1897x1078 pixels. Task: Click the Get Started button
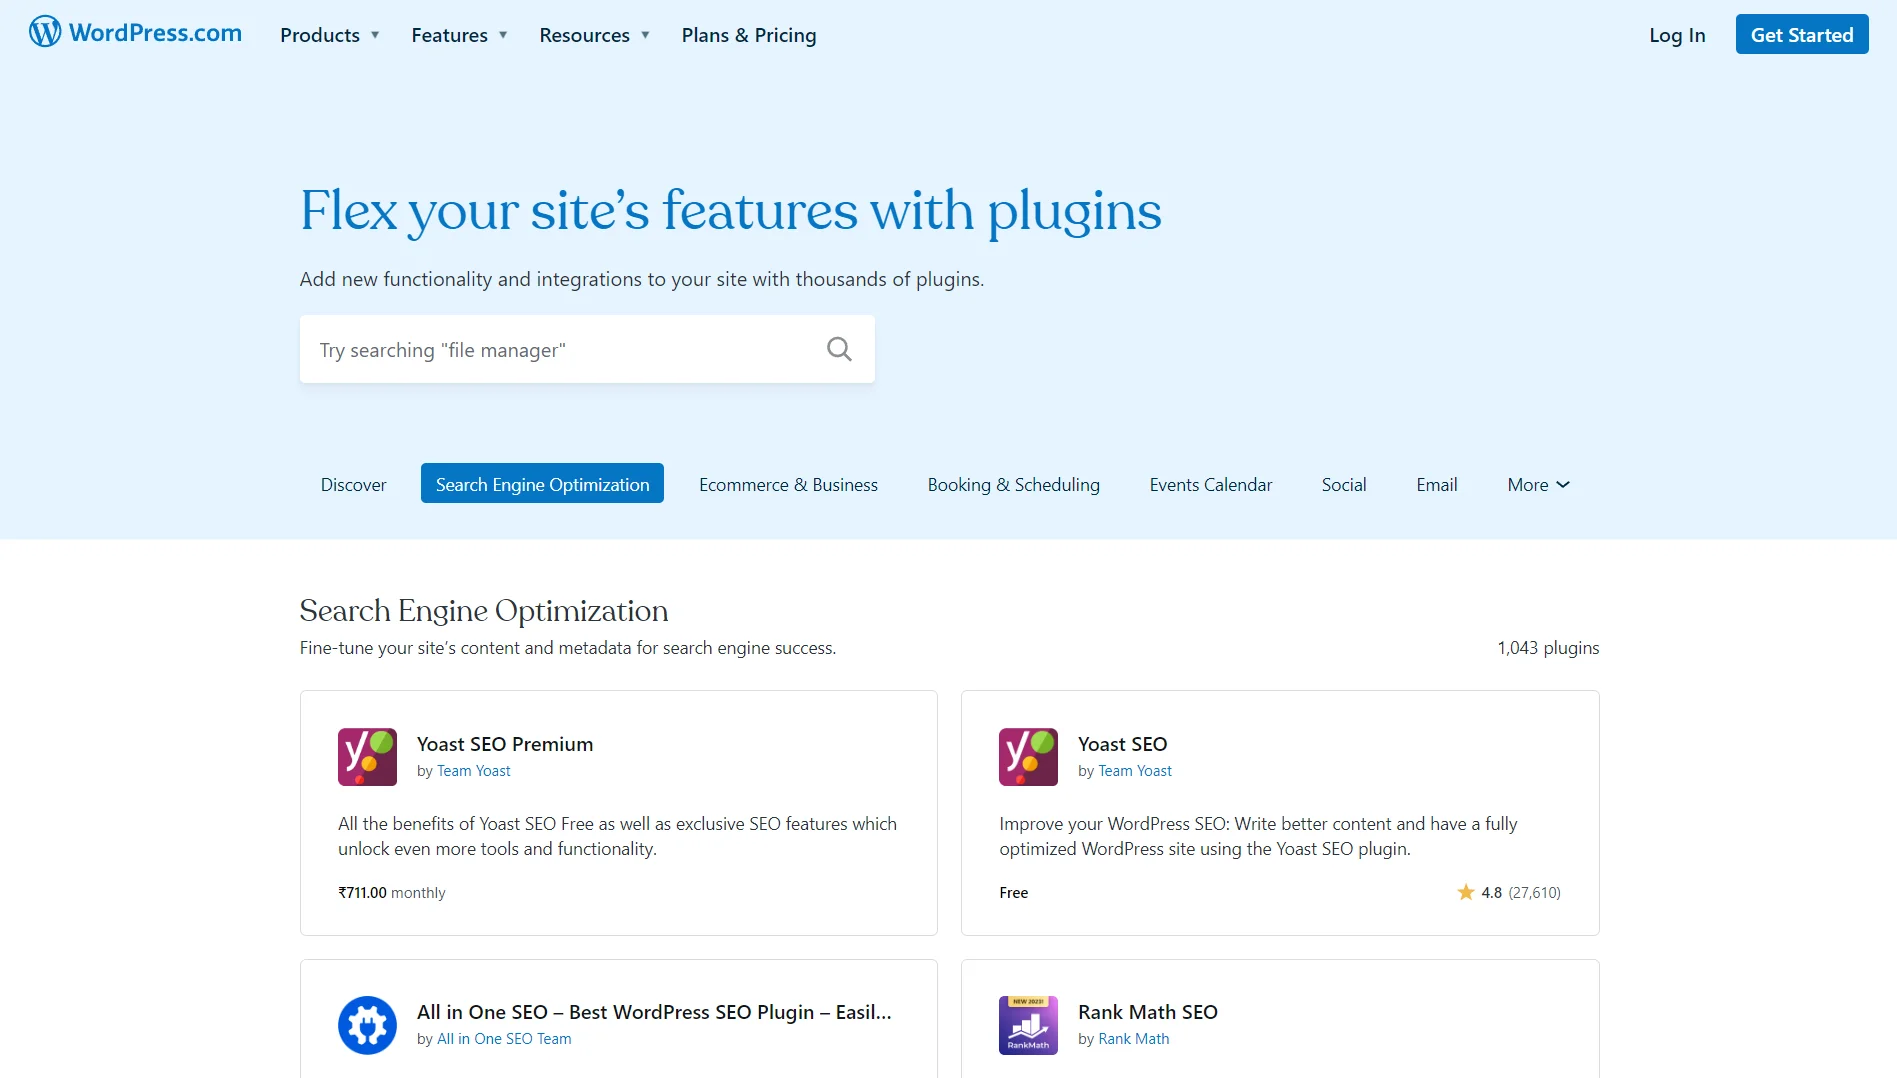point(1801,34)
